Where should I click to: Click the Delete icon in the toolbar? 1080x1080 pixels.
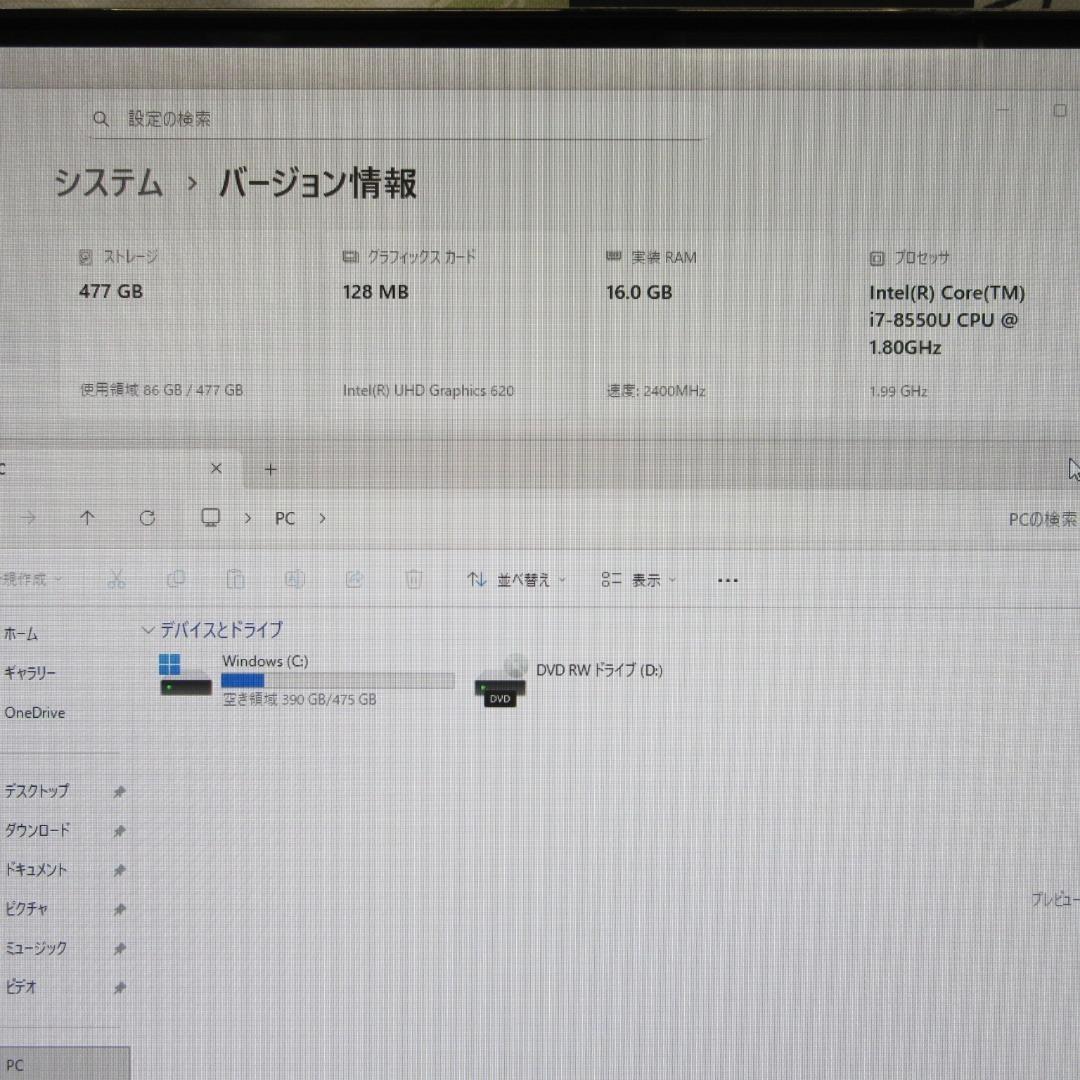413,579
